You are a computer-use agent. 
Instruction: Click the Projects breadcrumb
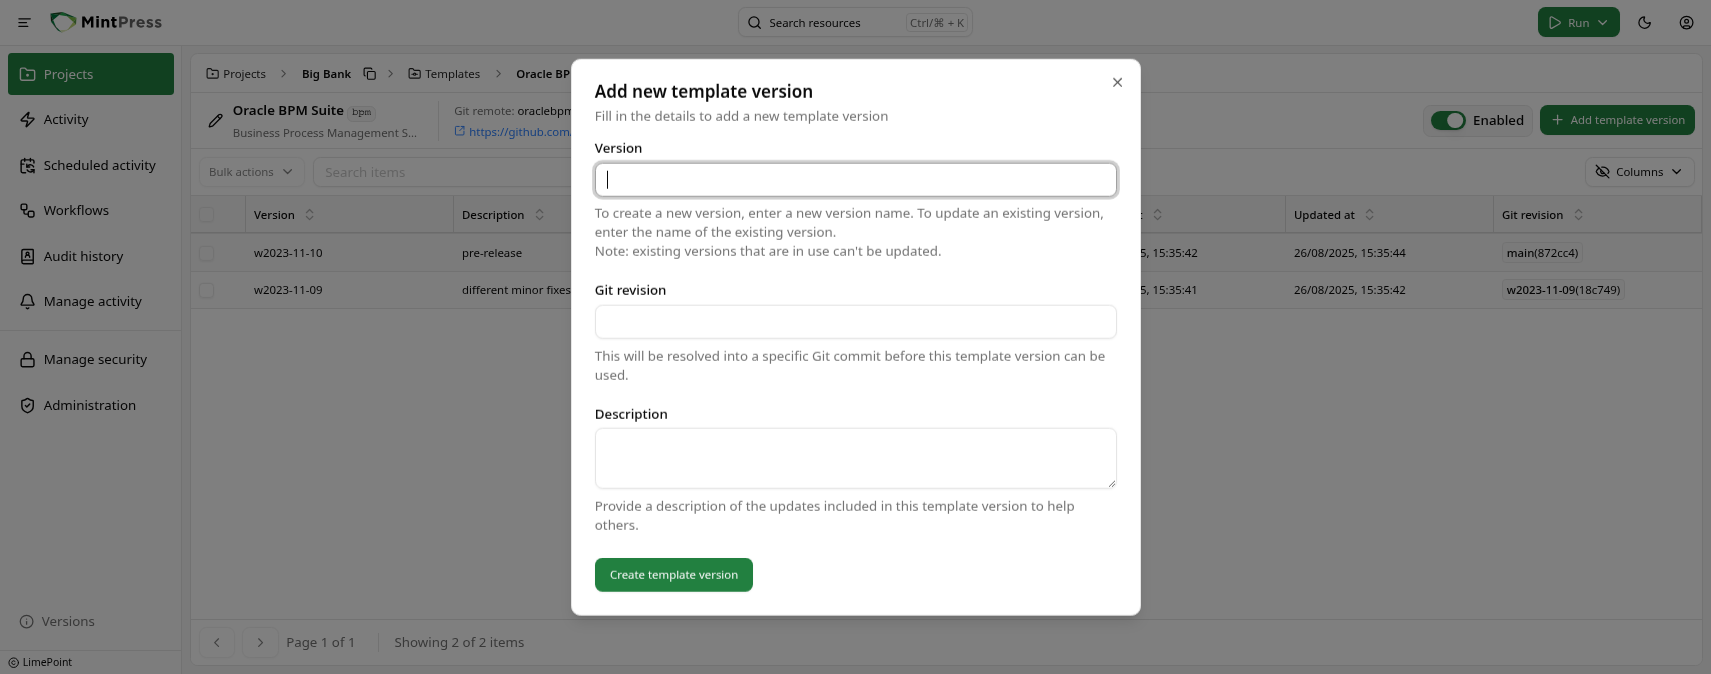tap(236, 74)
